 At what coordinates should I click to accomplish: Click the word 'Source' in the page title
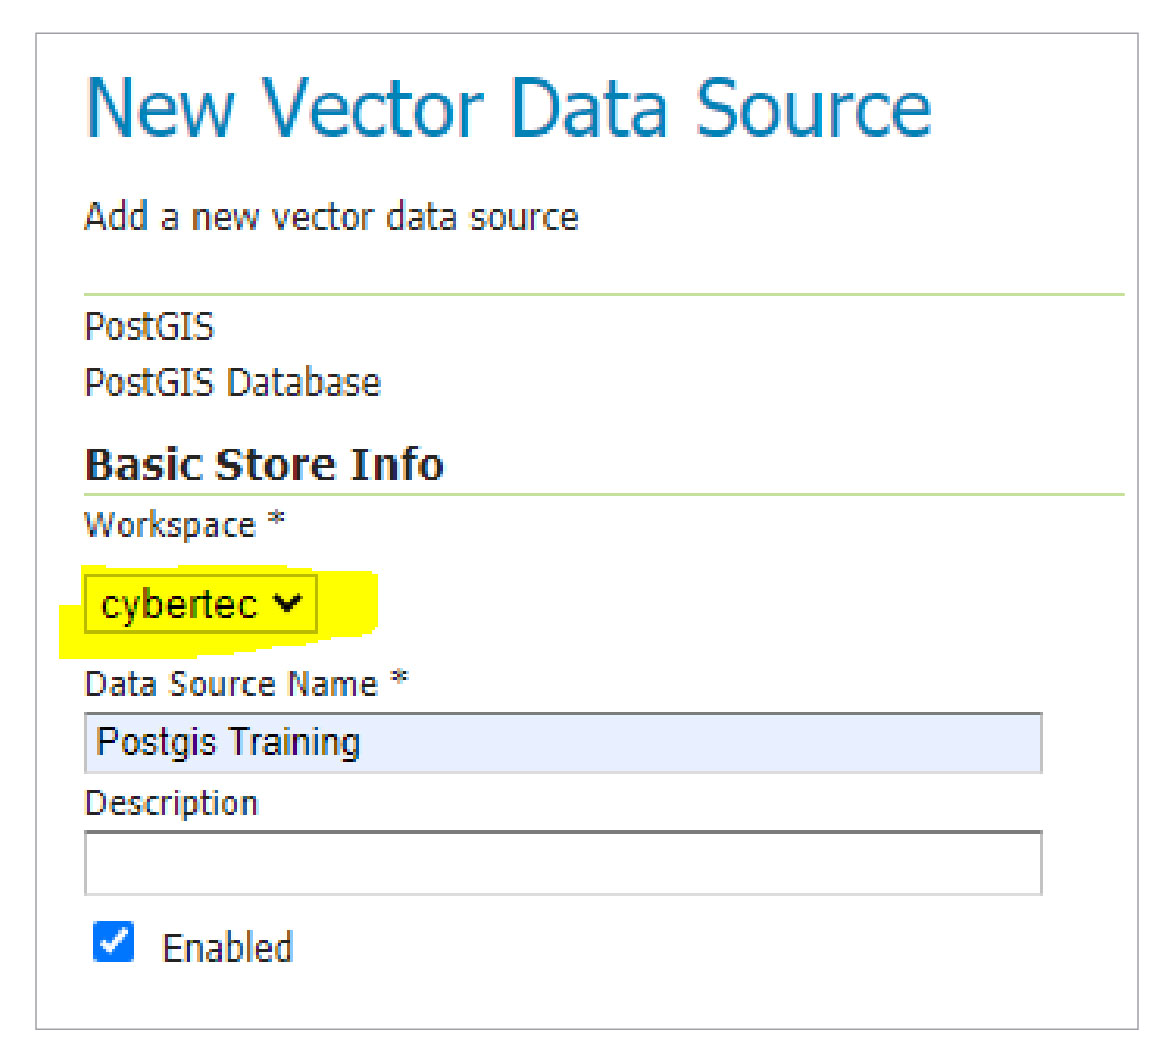tap(813, 108)
